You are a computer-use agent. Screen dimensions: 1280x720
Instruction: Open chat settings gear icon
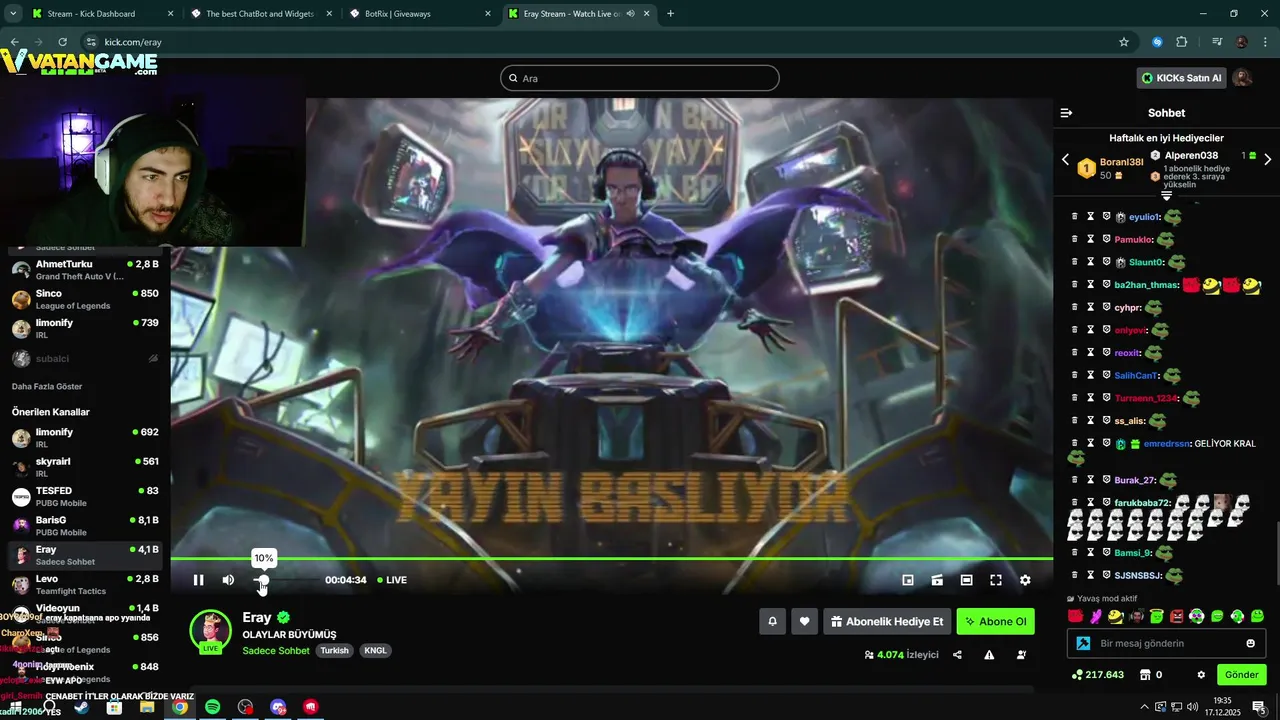pos(1201,675)
